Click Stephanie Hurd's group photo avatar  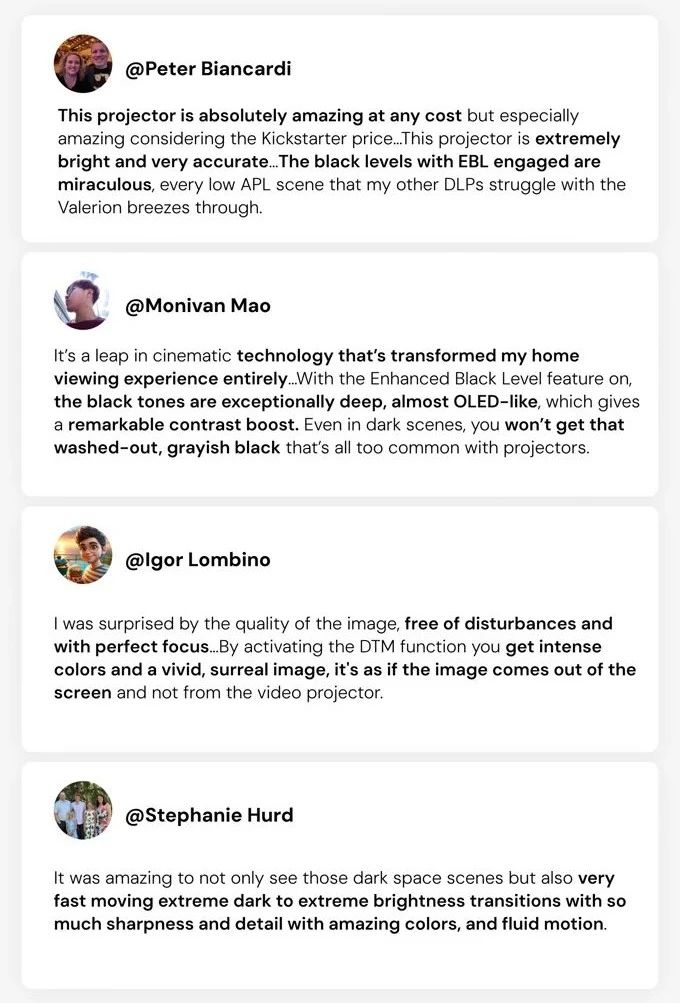[83, 810]
